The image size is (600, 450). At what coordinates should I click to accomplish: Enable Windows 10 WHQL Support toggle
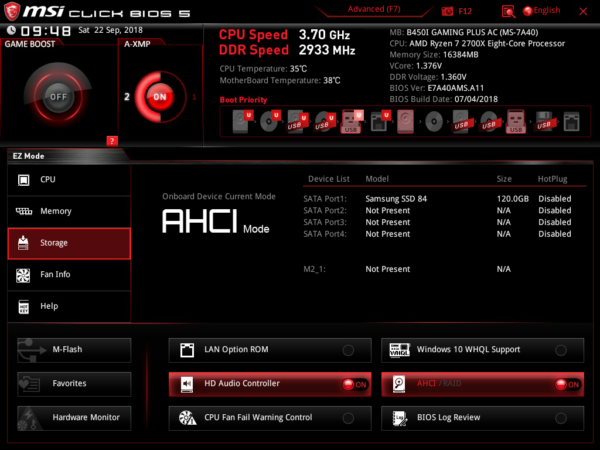pyautogui.click(x=561, y=350)
